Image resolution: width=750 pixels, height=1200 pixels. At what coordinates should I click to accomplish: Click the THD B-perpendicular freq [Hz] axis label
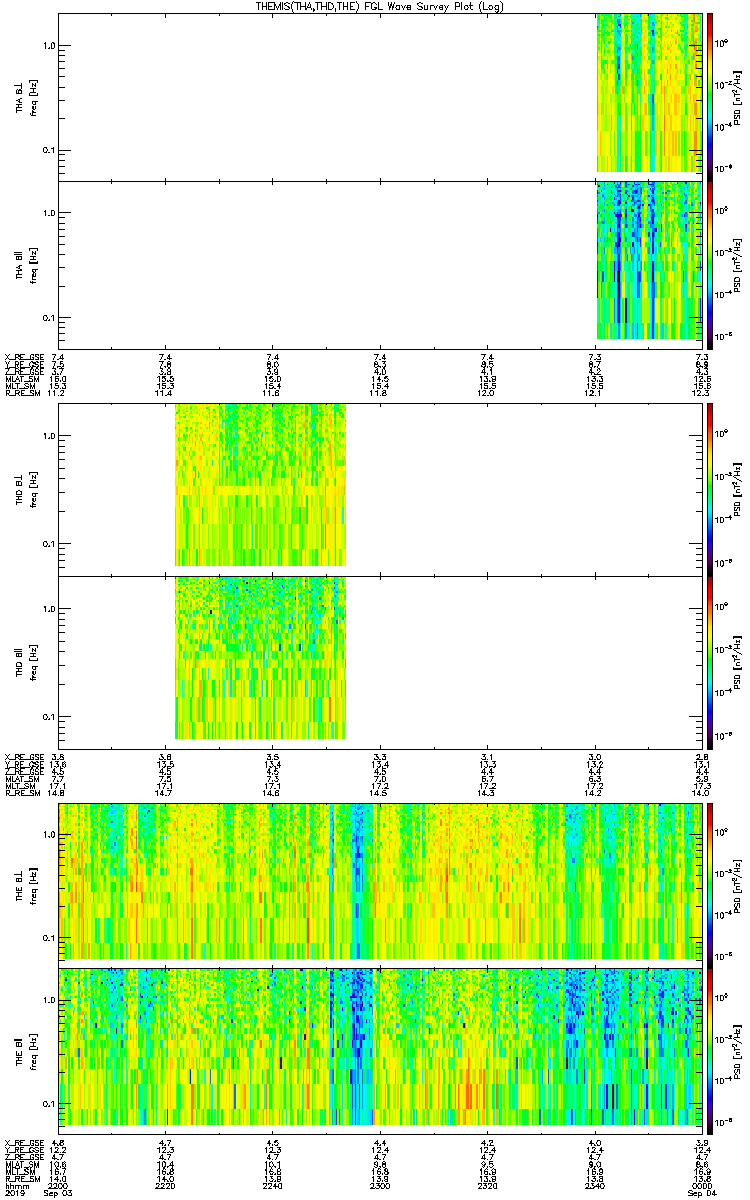(36, 489)
